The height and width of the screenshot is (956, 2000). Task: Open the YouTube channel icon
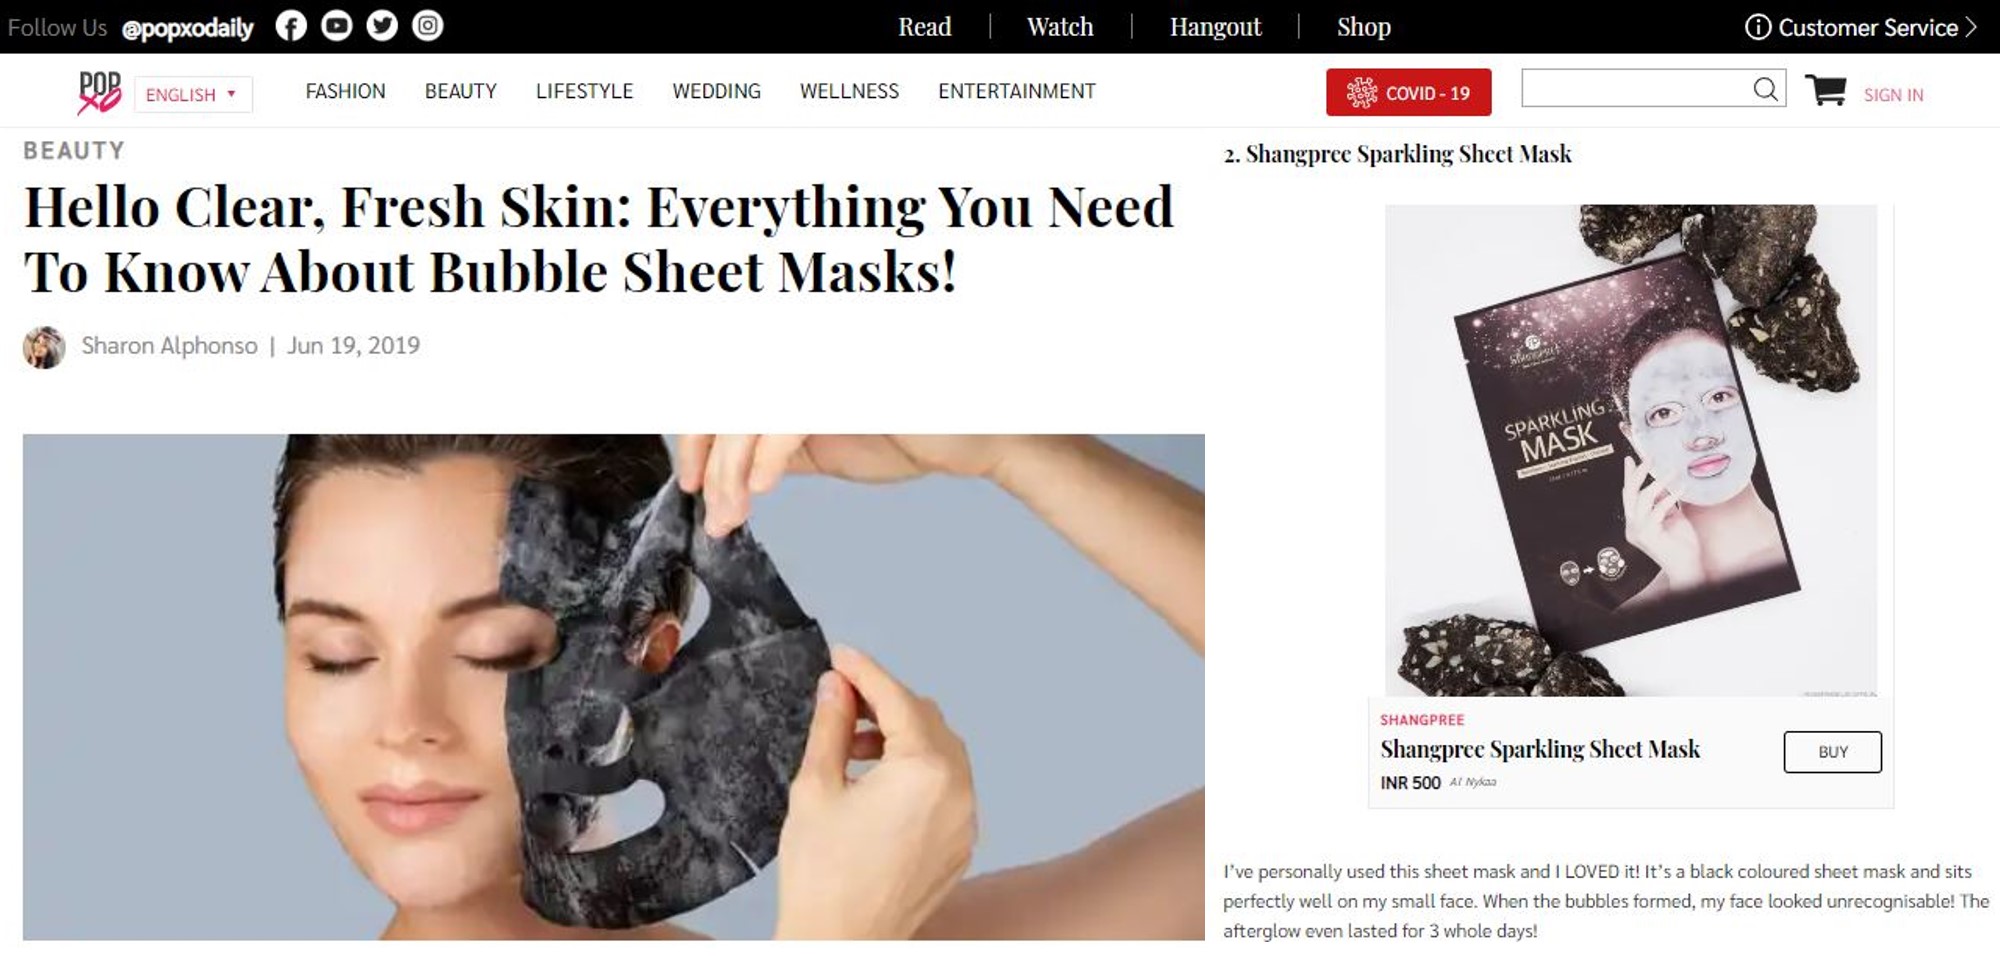(336, 26)
